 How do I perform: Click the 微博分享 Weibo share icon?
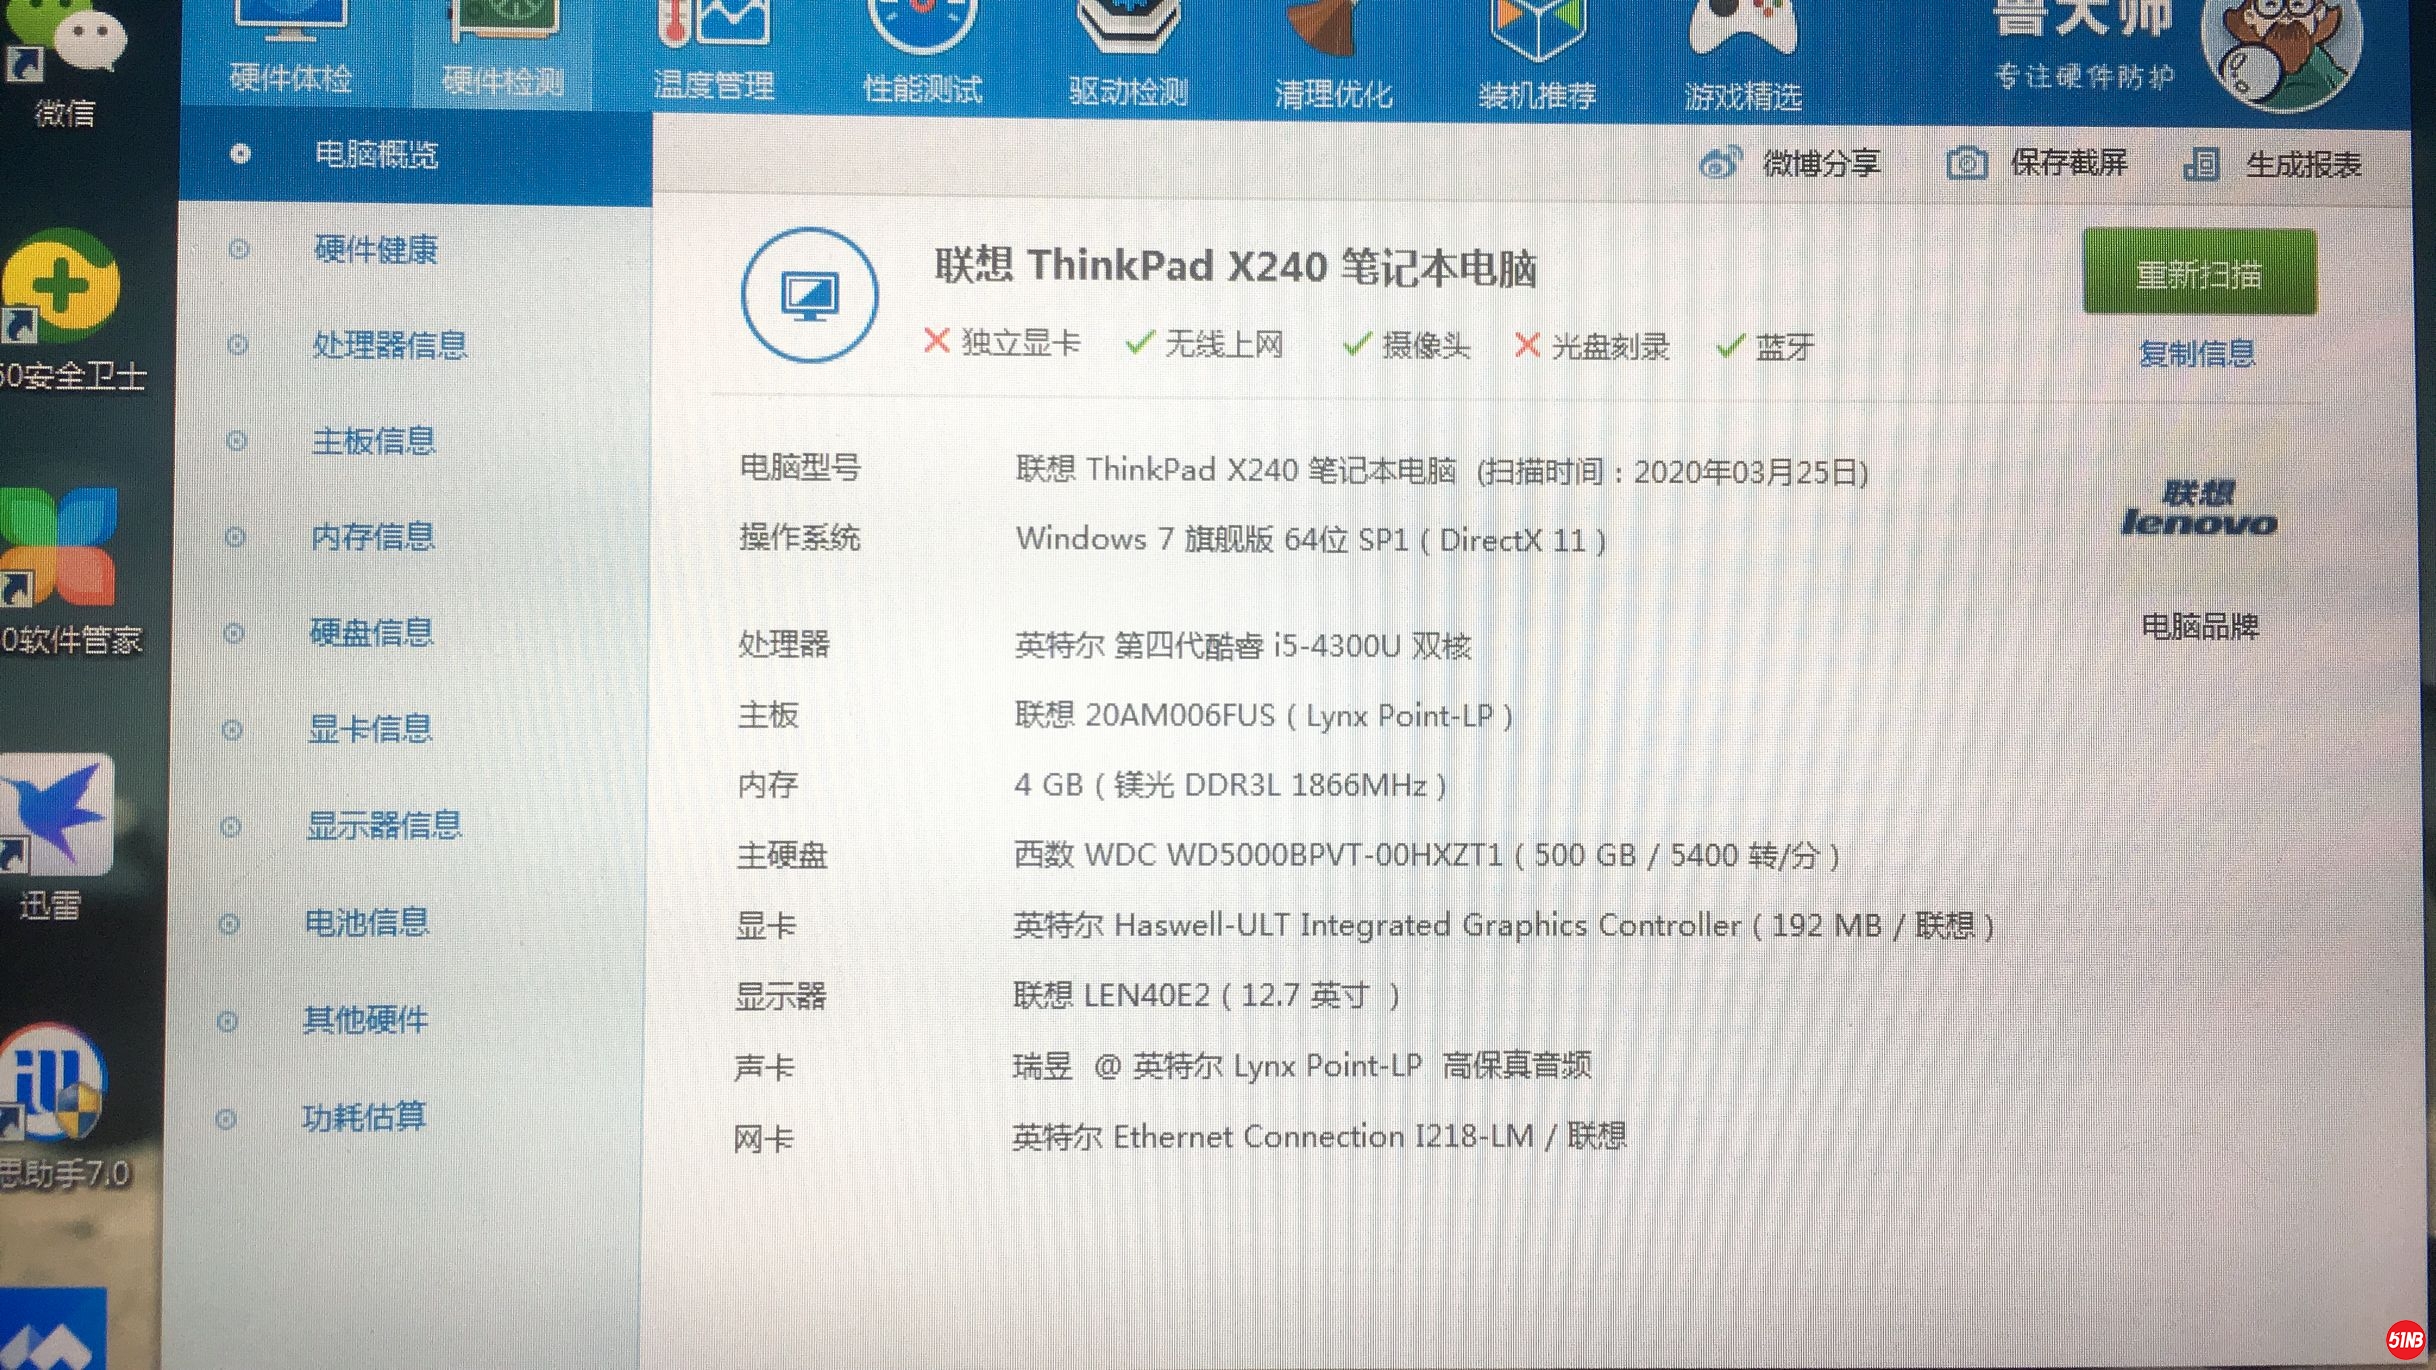tap(1720, 162)
